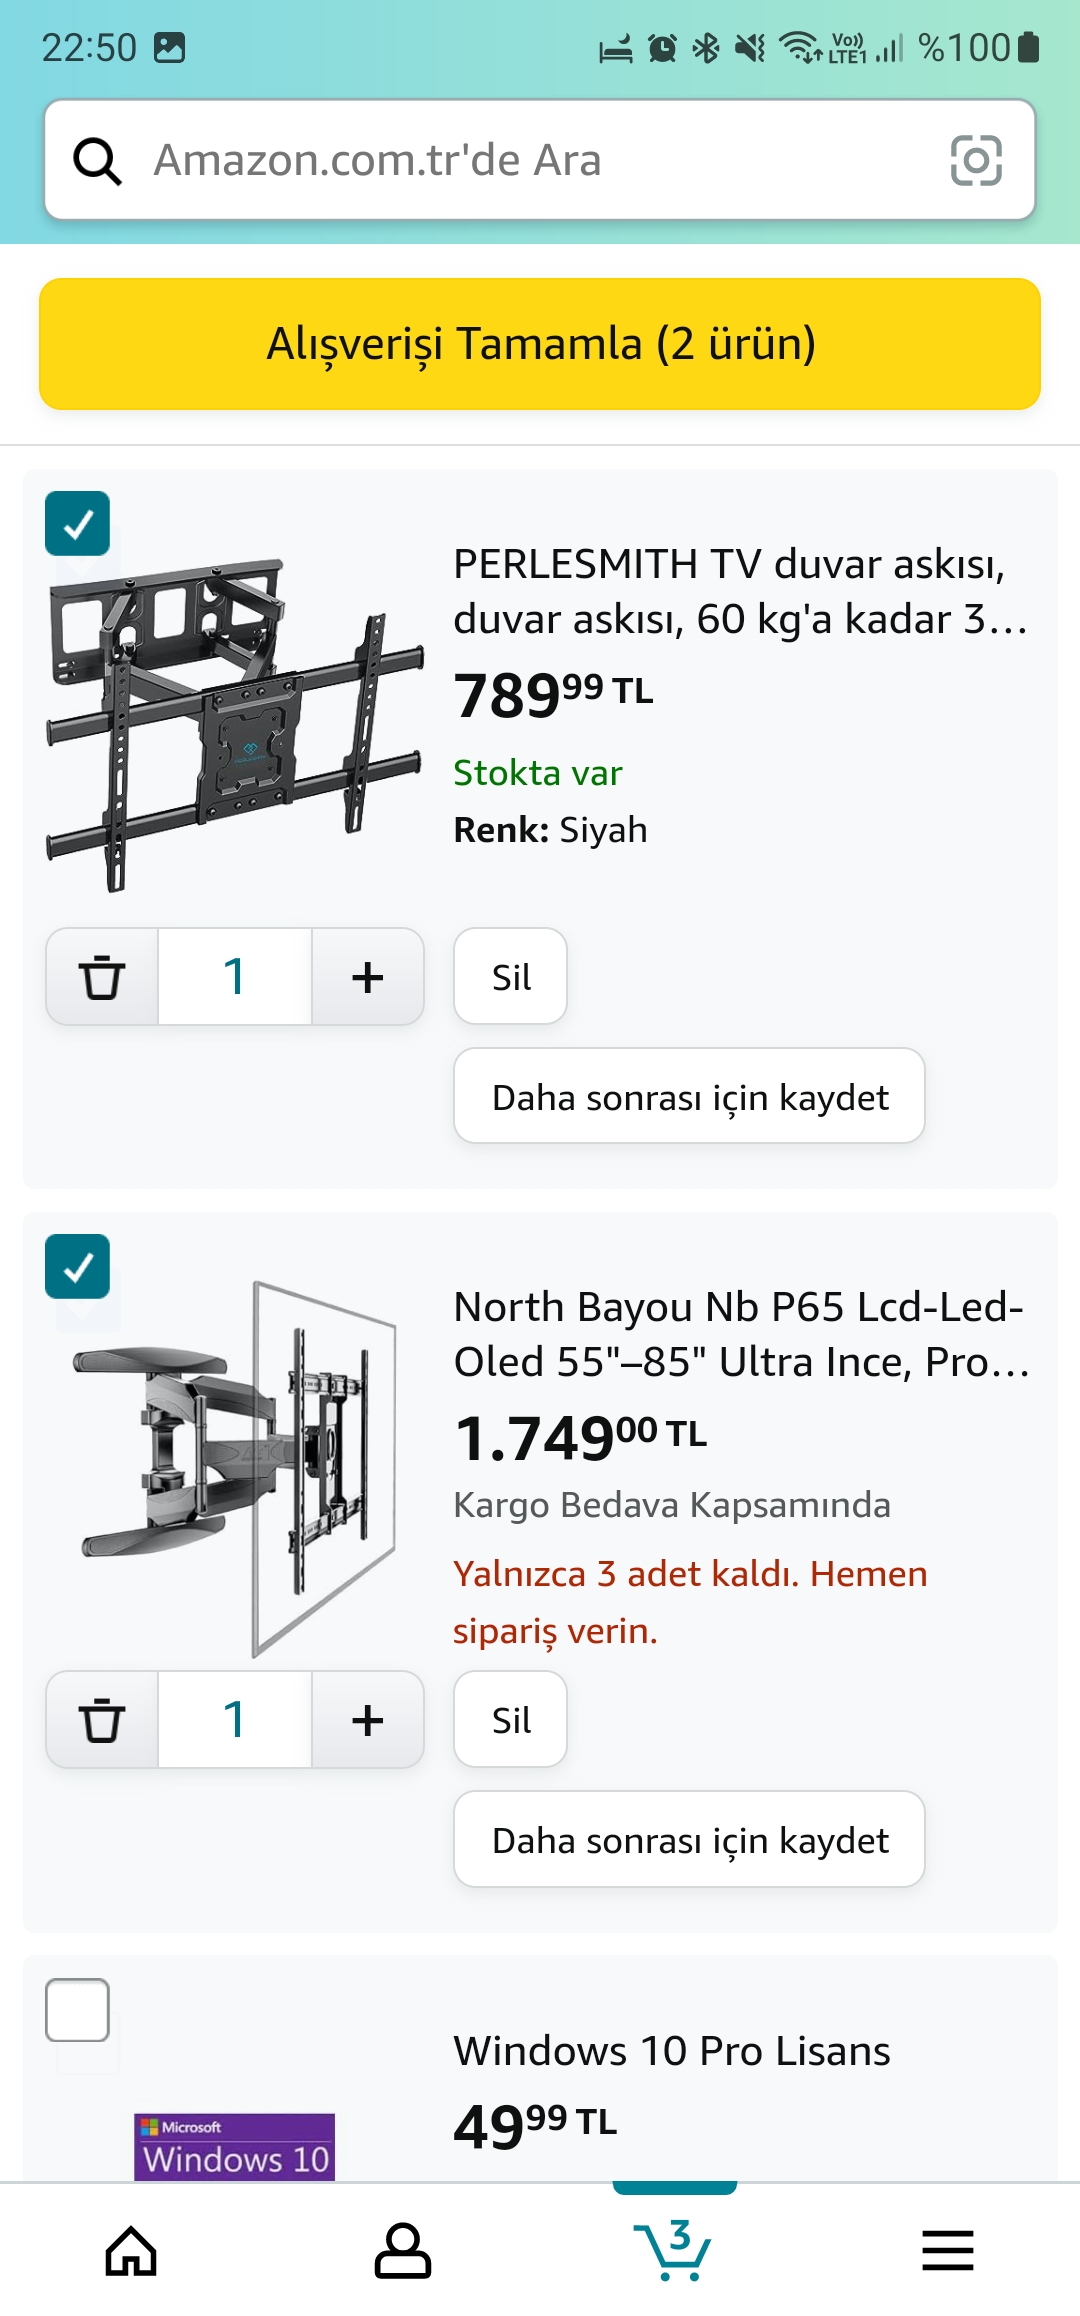Open the hamburger menu icon
This screenshot has height=2316, width=1080.
pyautogui.click(x=947, y=2251)
